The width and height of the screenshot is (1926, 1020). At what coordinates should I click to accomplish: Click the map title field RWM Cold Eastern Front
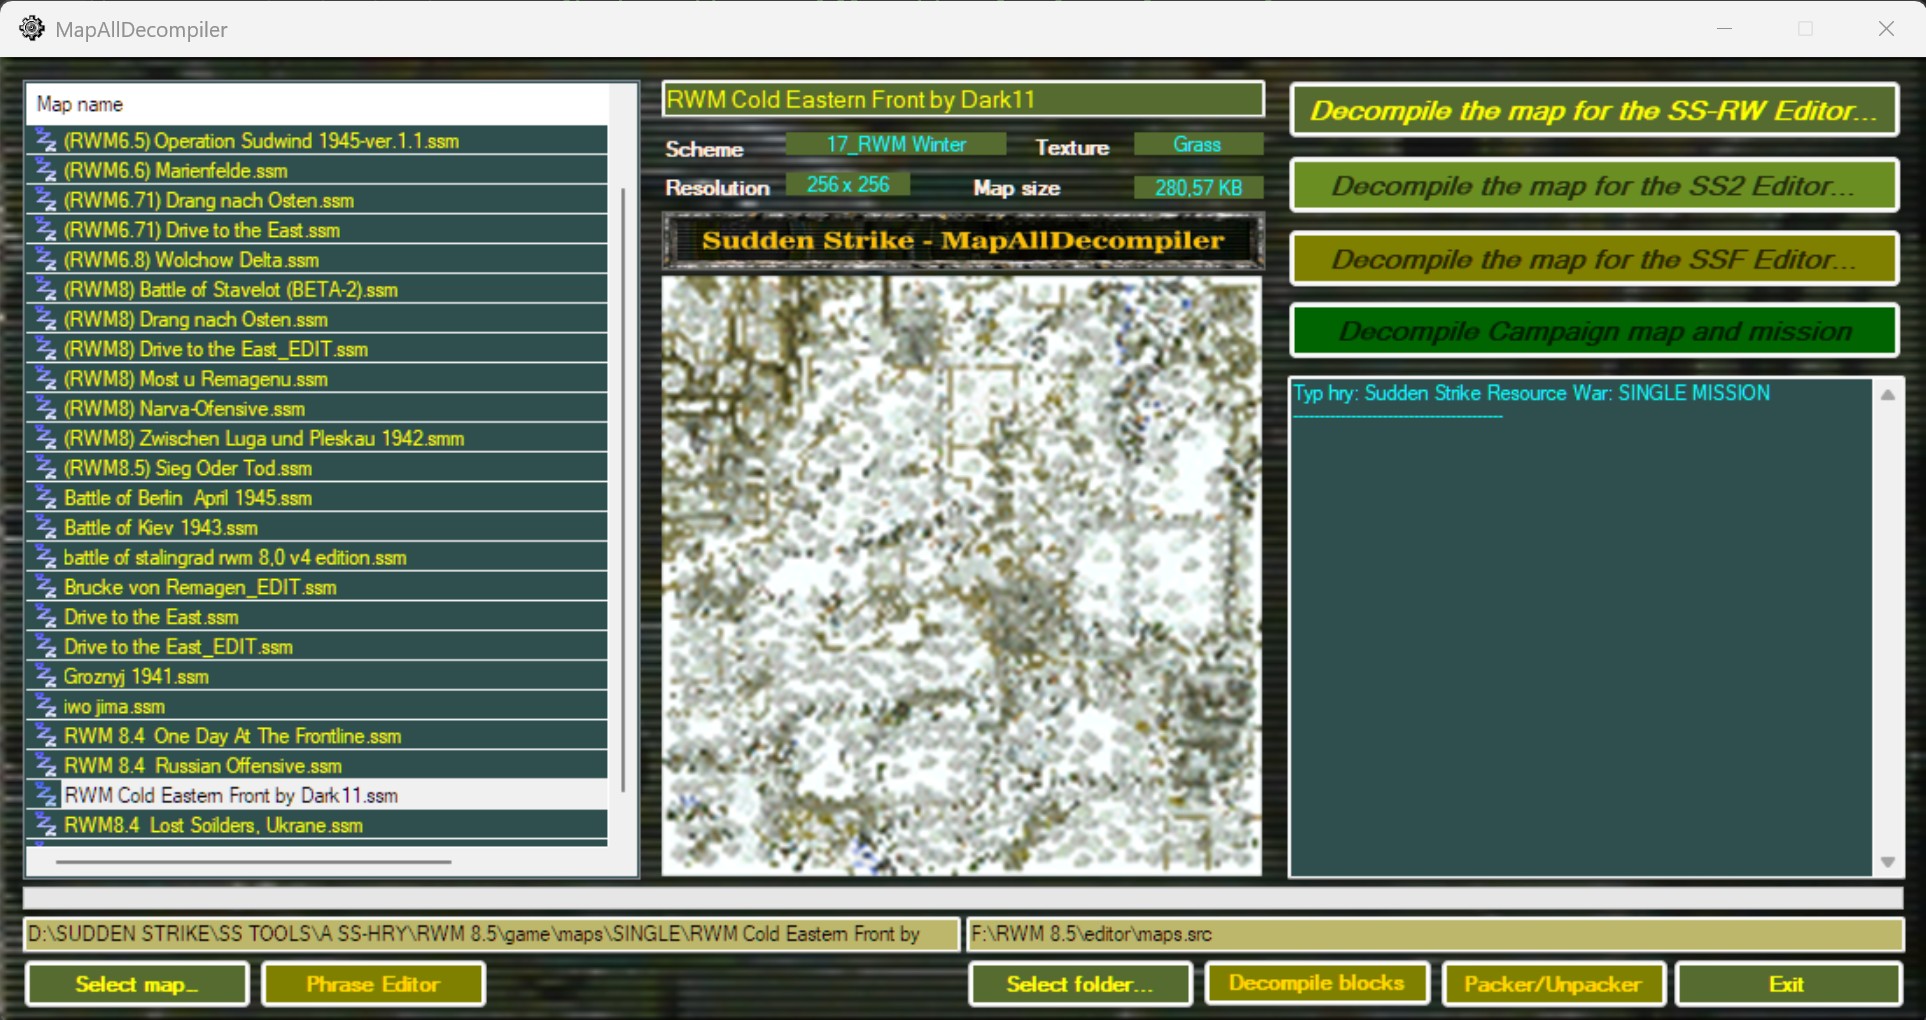[963, 100]
